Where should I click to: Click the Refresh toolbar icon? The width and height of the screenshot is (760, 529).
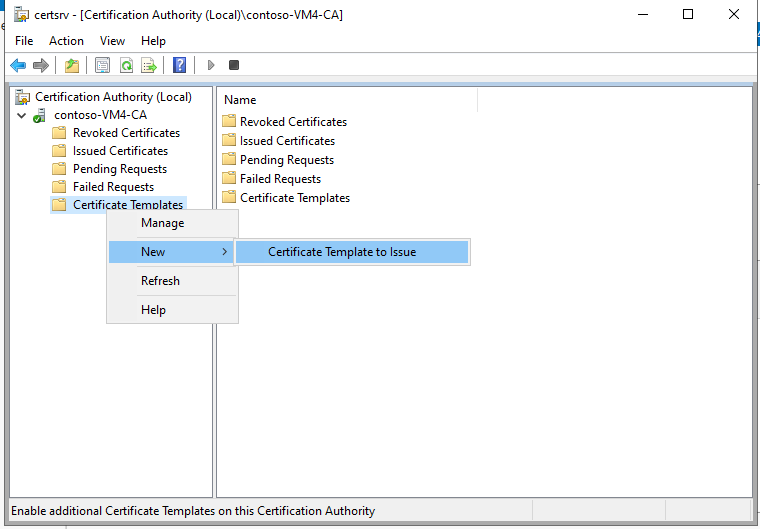point(126,65)
